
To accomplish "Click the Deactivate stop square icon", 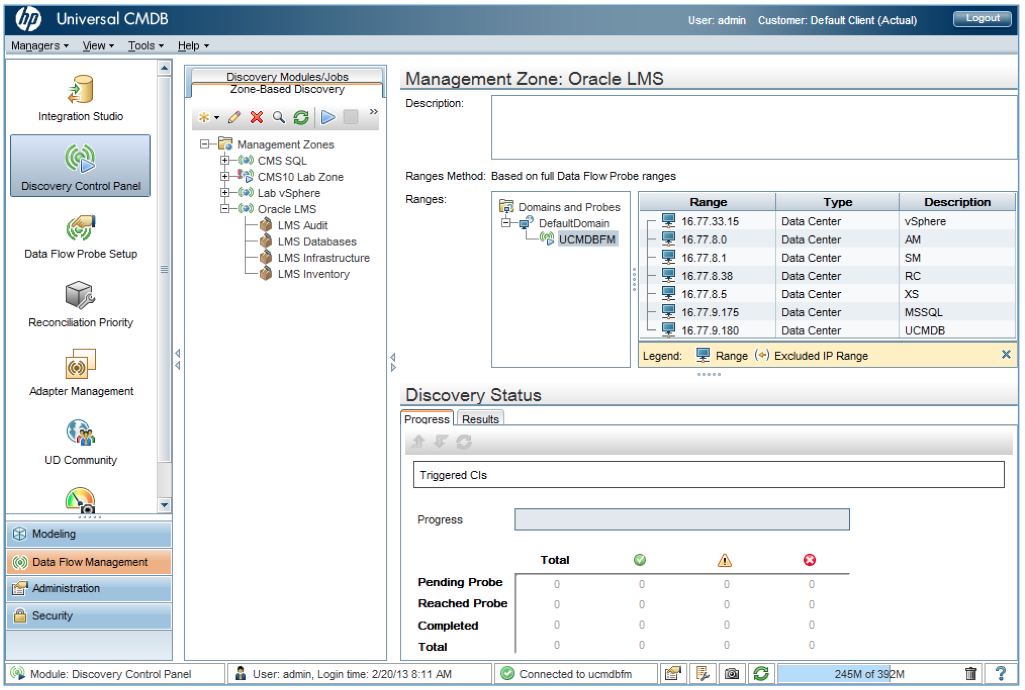I will click(351, 118).
